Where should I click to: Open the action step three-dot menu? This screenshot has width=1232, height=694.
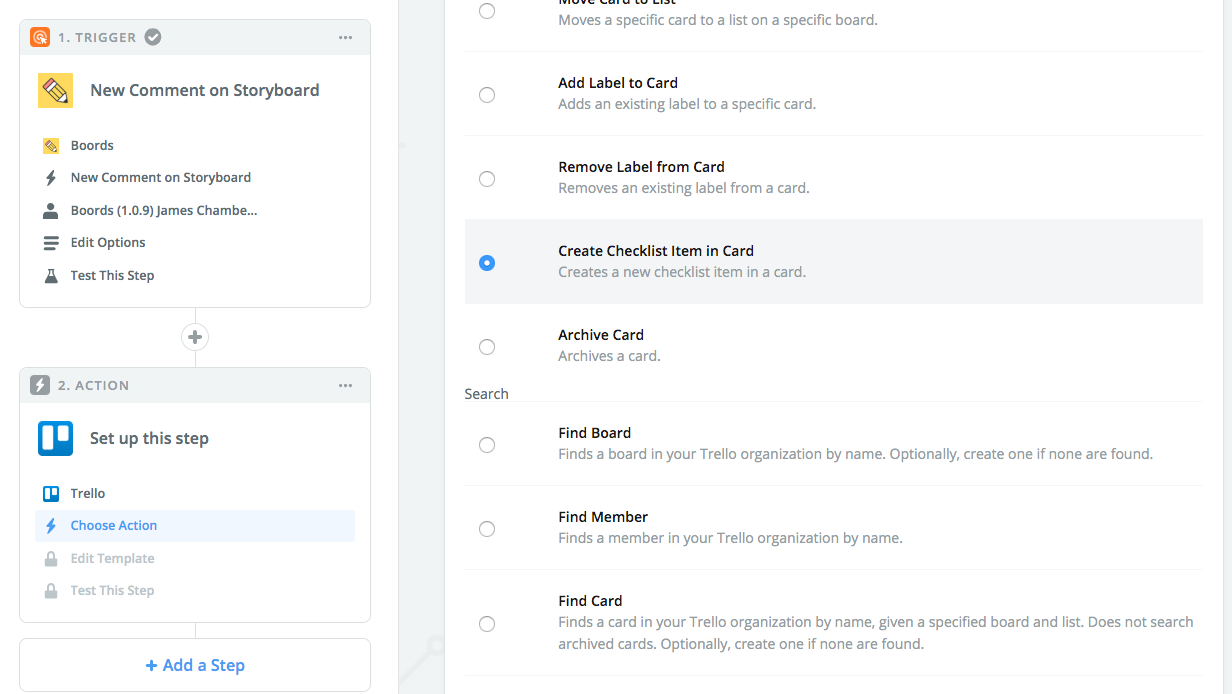coord(345,385)
